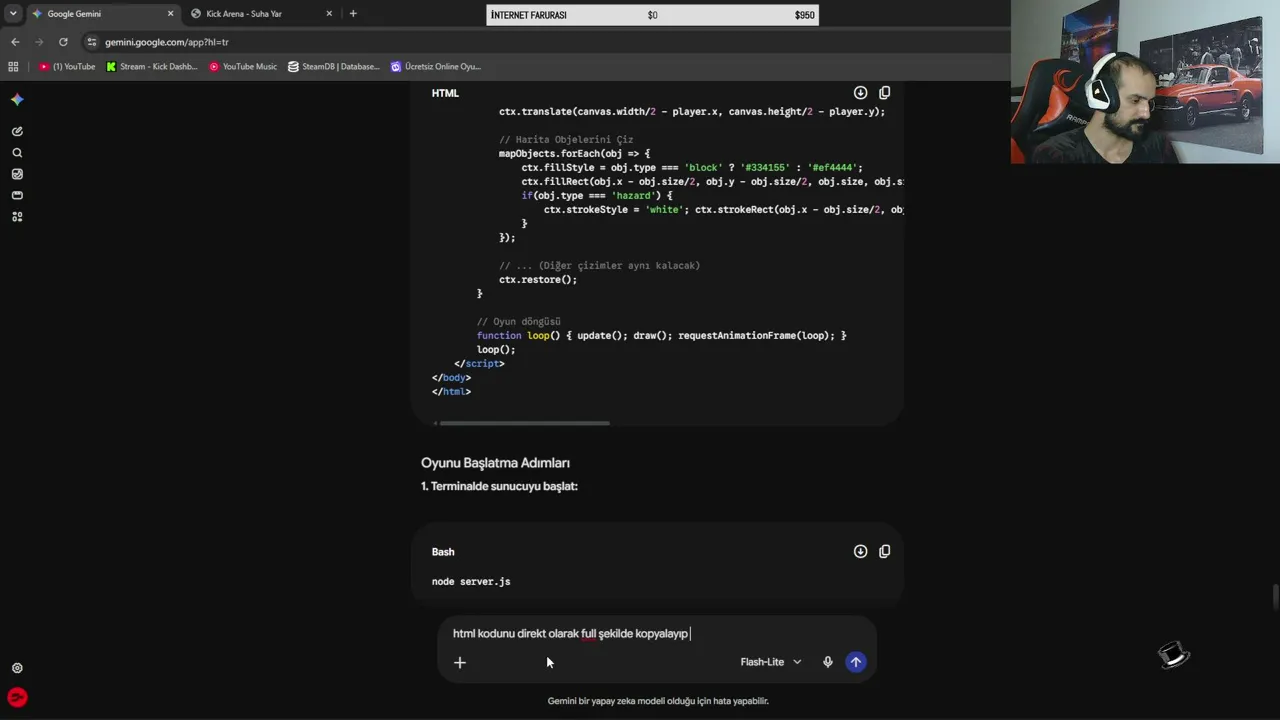
Task: Click the plus attach button in prompt box
Action: tap(460, 662)
